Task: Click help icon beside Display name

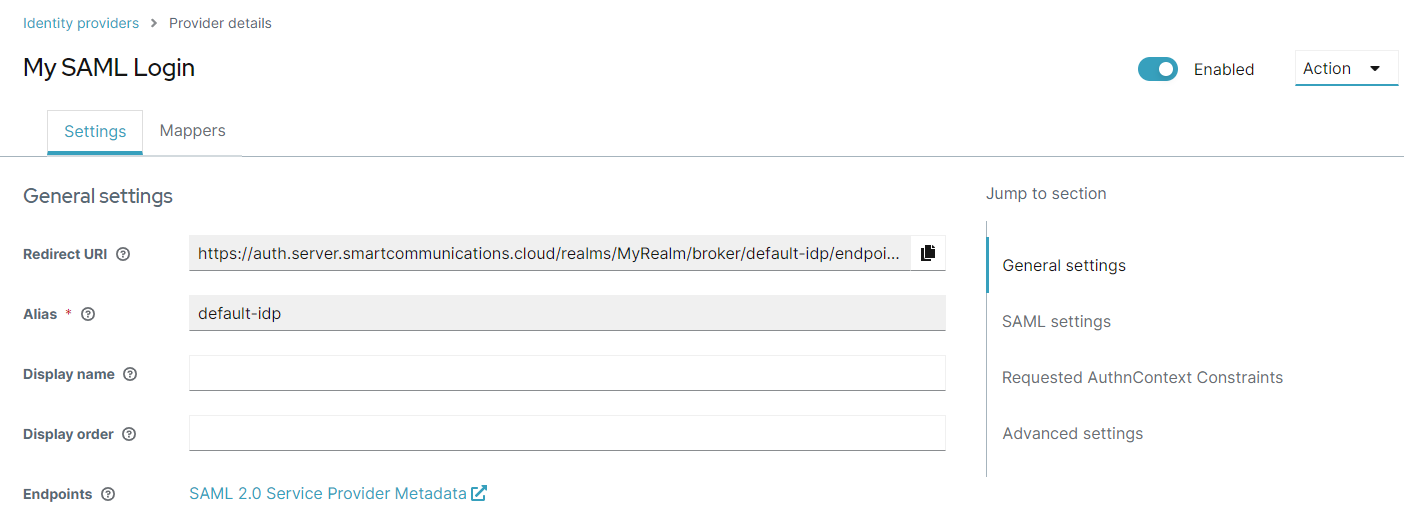Action: (130, 374)
